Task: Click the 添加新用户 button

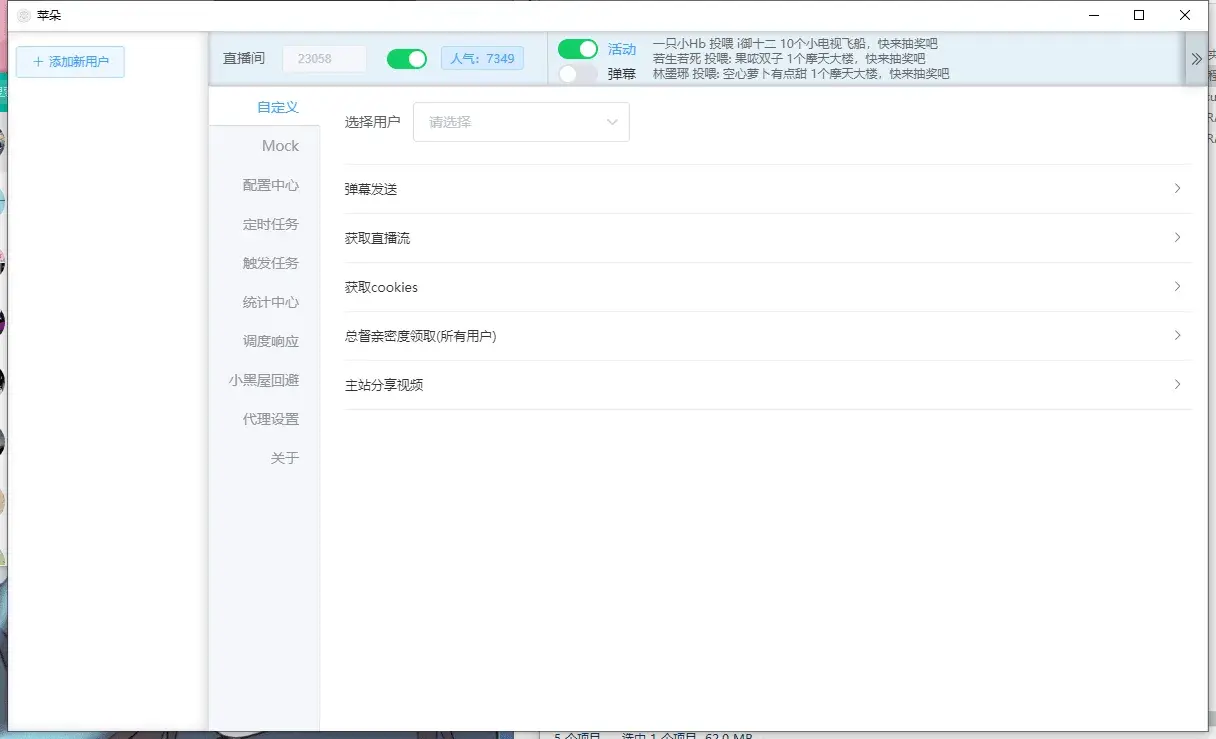Action: pyautogui.click(x=70, y=61)
